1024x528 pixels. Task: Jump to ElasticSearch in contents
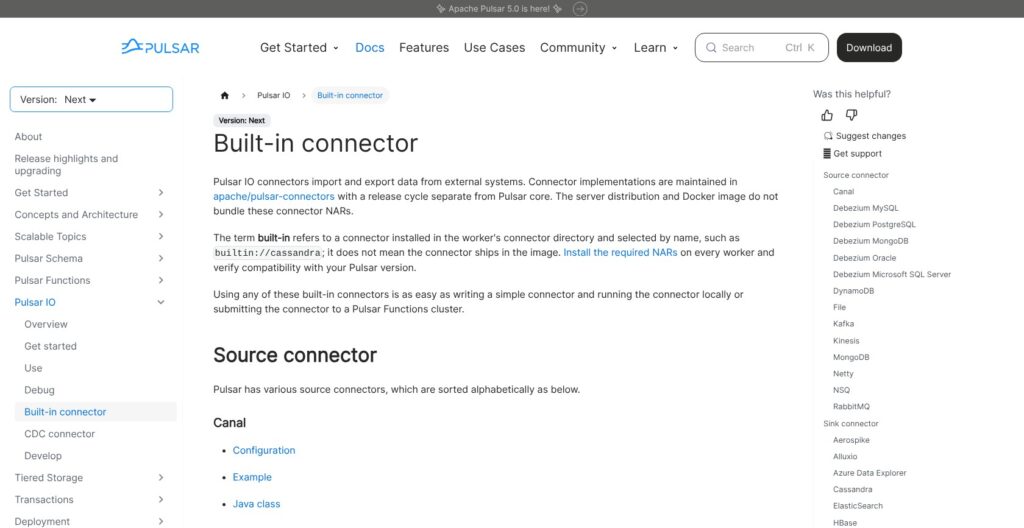click(x=857, y=506)
